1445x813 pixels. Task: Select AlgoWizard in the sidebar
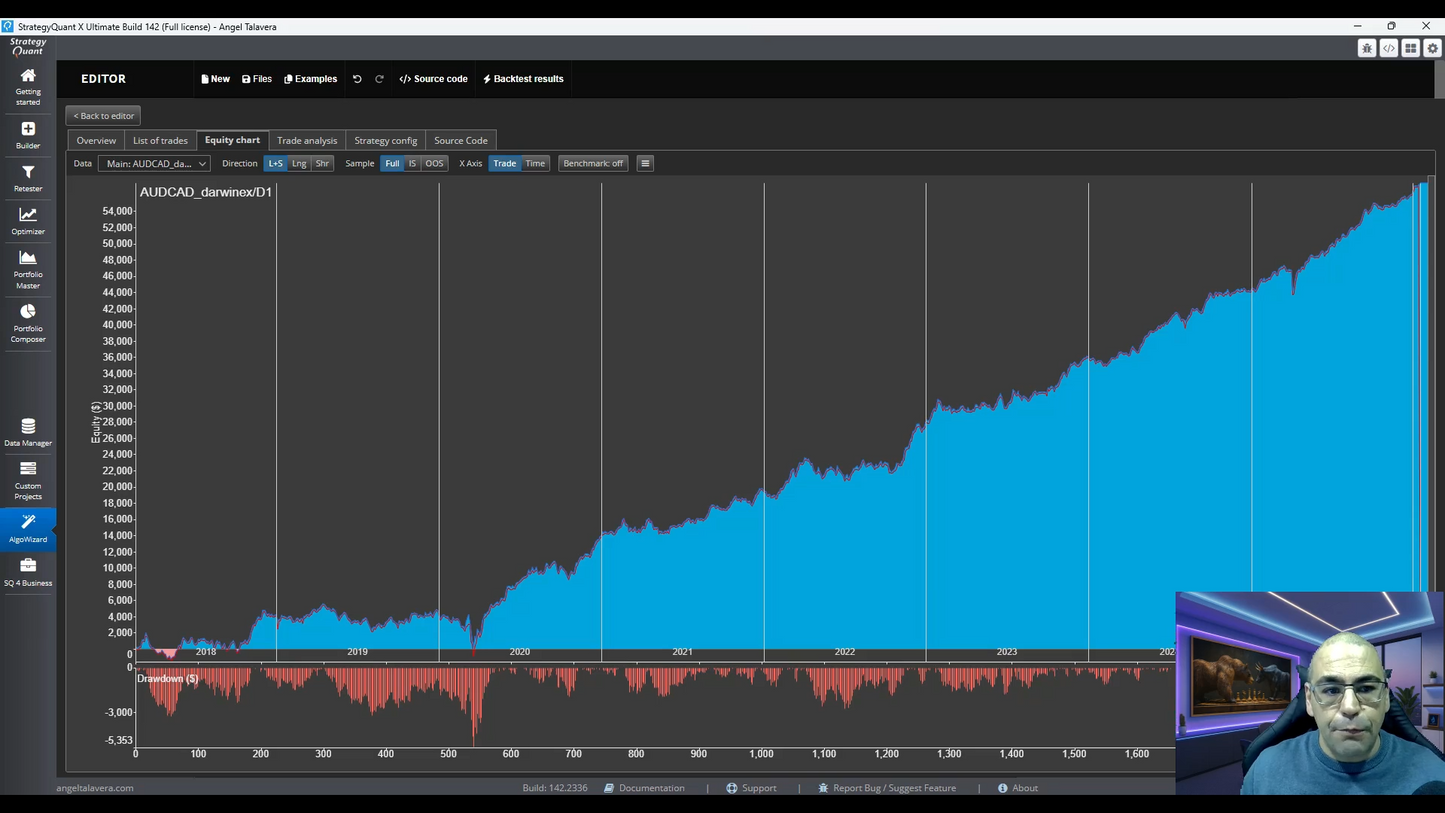click(28, 528)
